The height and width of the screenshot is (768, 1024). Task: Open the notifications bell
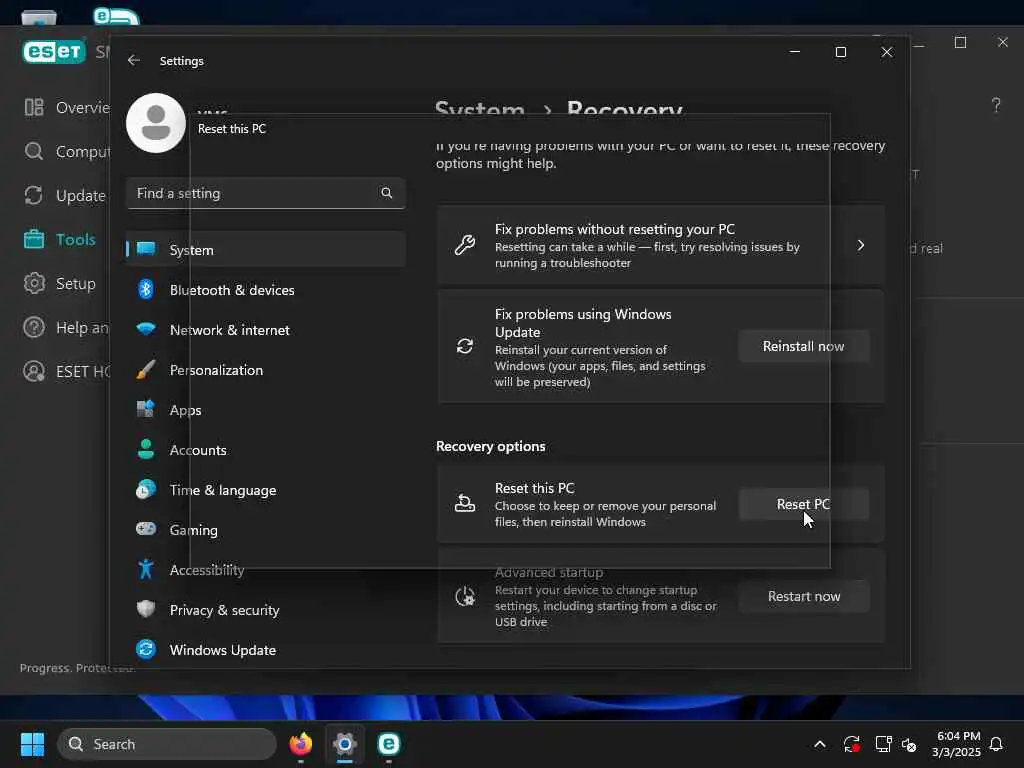click(997, 744)
